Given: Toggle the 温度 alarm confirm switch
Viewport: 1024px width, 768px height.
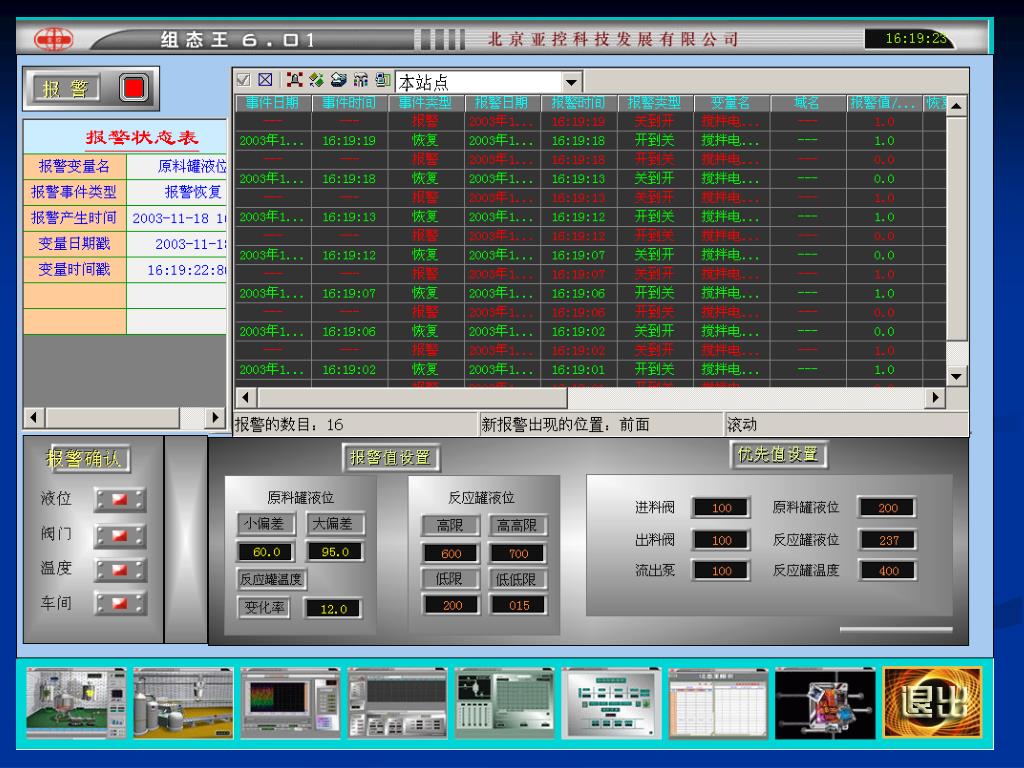Looking at the screenshot, I should pyautogui.click(x=120, y=569).
